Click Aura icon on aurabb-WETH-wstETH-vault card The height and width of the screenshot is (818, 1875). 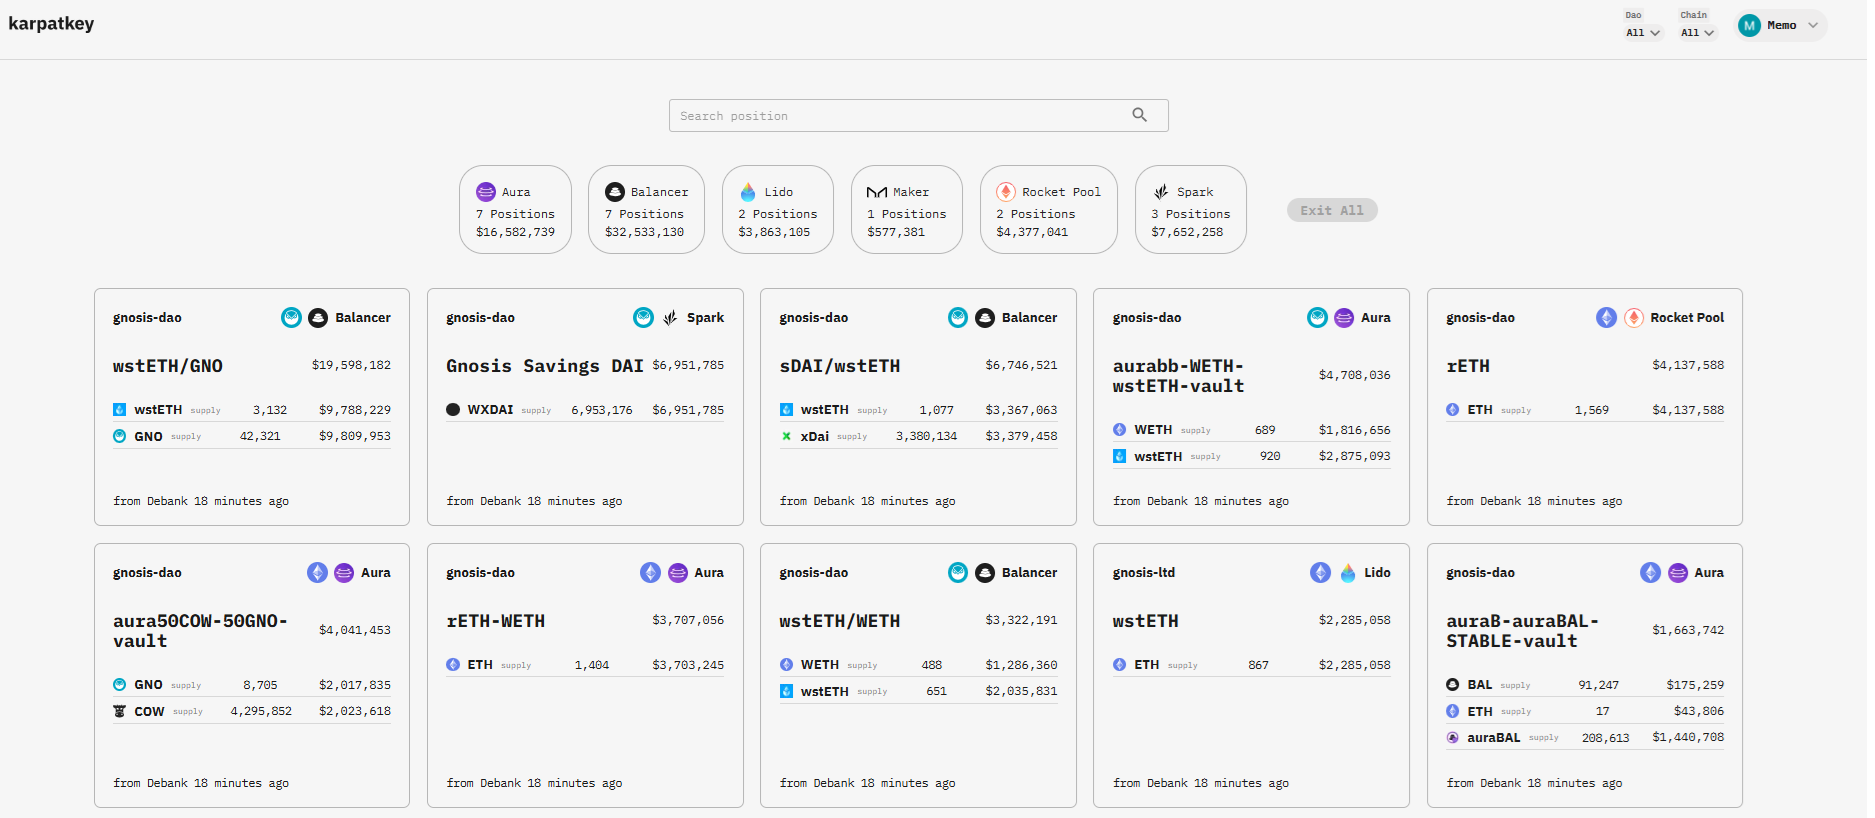(x=1344, y=318)
